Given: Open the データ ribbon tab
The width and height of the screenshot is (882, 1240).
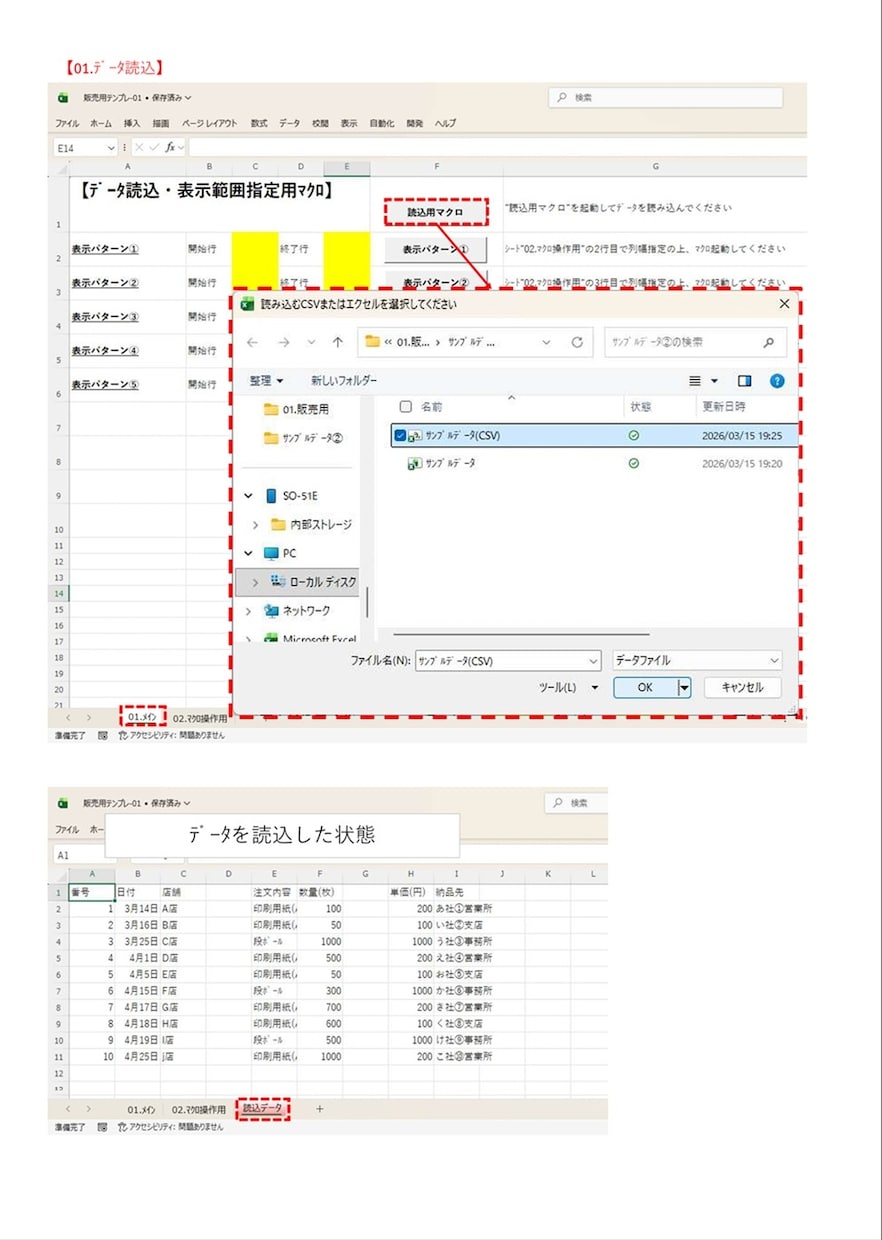Looking at the screenshot, I should pyautogui.click(x=289, y=123).
